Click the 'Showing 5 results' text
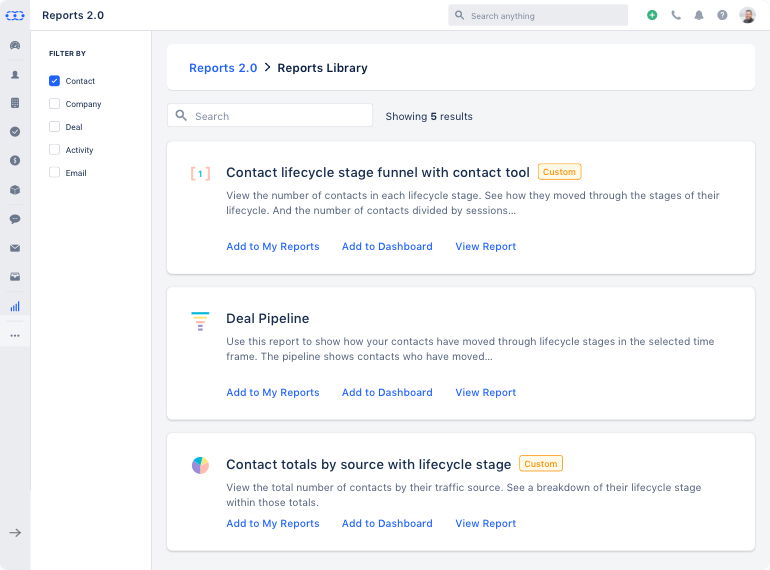 coord(429,116)
